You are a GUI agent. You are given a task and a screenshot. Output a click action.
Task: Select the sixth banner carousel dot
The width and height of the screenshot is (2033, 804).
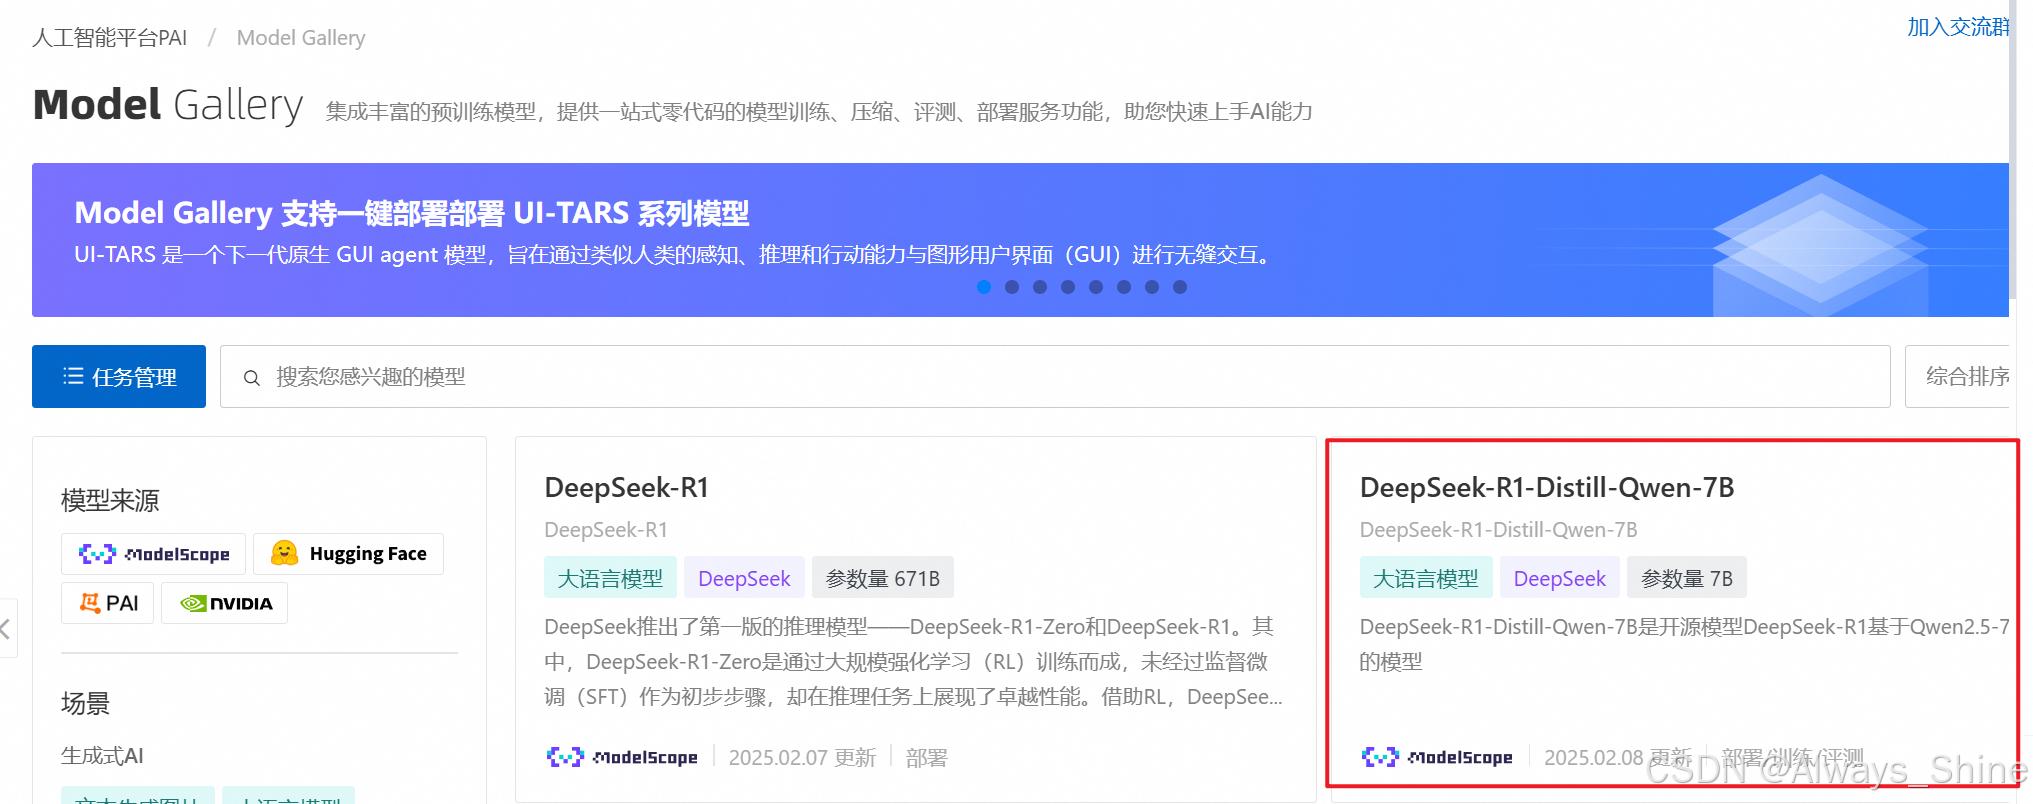point(1124,287)
